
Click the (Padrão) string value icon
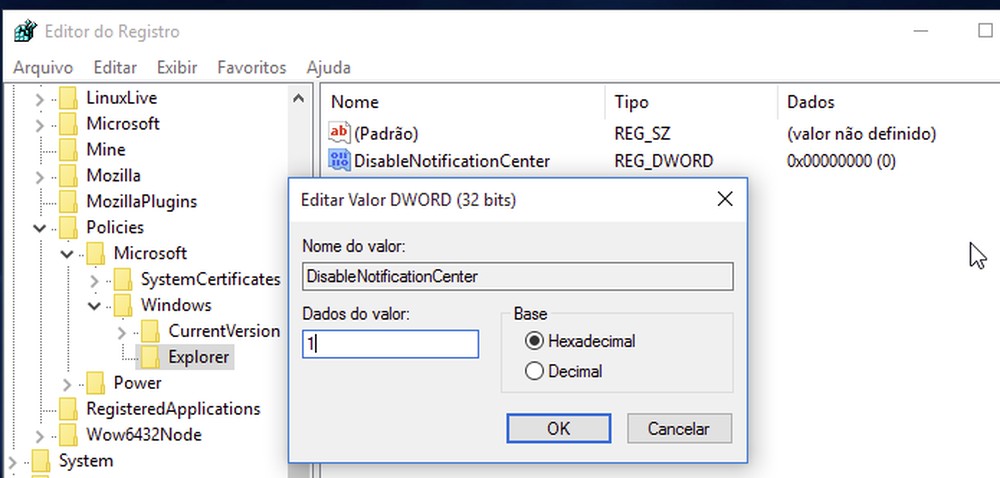[339, 133]
